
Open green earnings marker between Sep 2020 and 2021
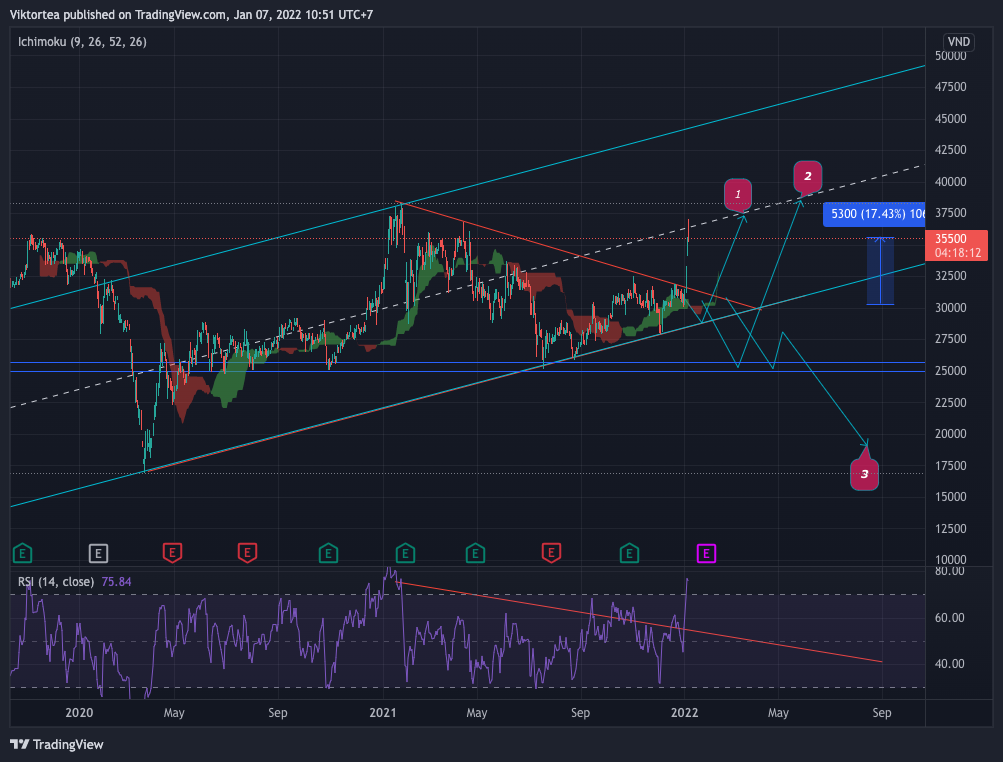click(328, 553)
